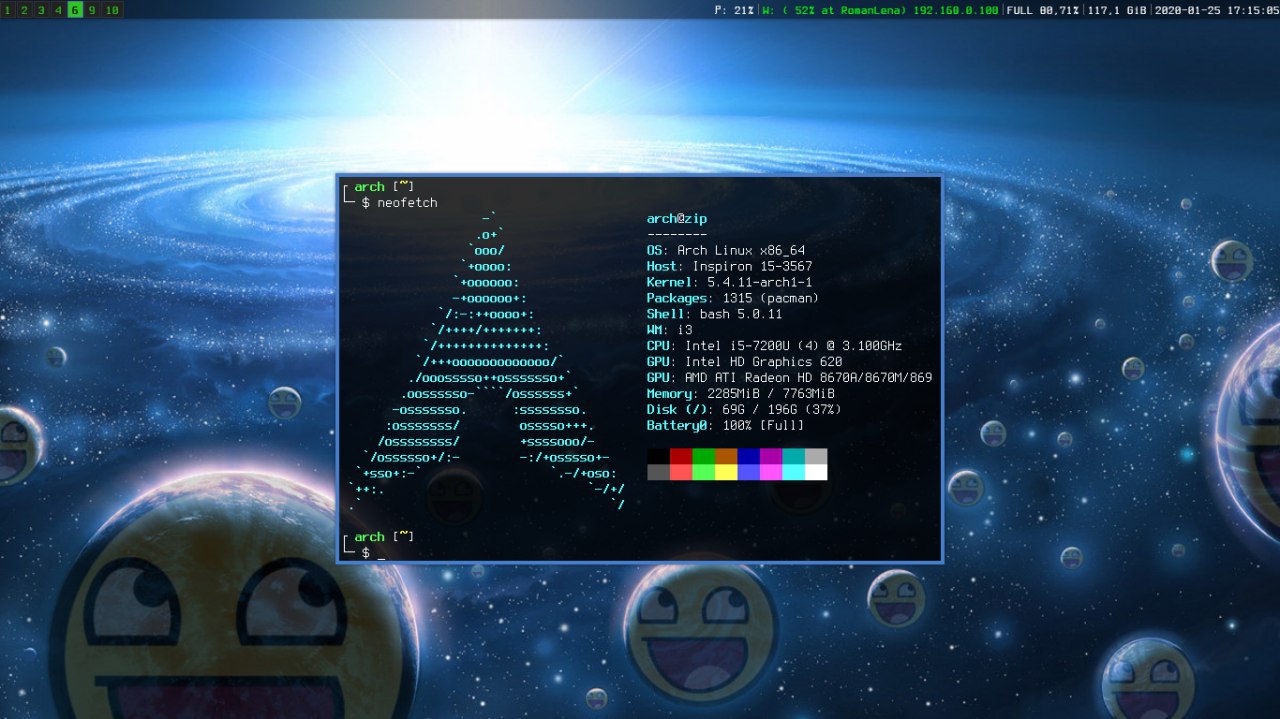
Task: Click the dark blue color block
Action: pos(748,456)
